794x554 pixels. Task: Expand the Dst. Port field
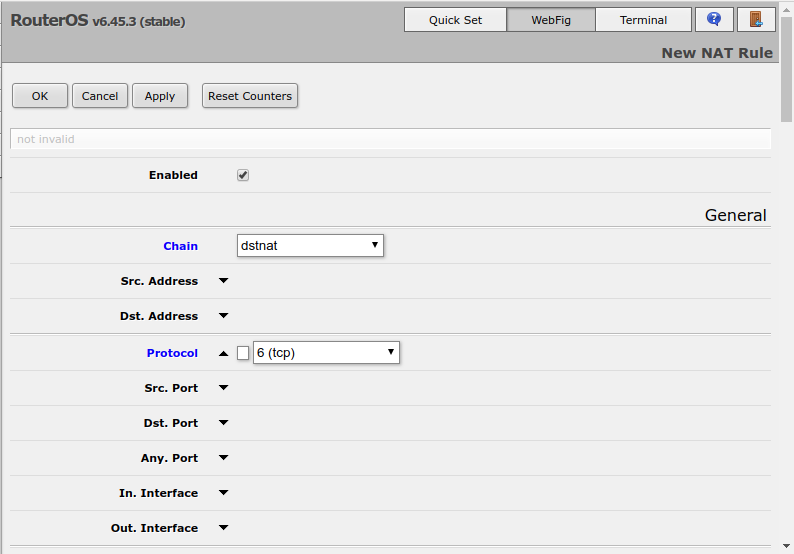coord(223,422)
